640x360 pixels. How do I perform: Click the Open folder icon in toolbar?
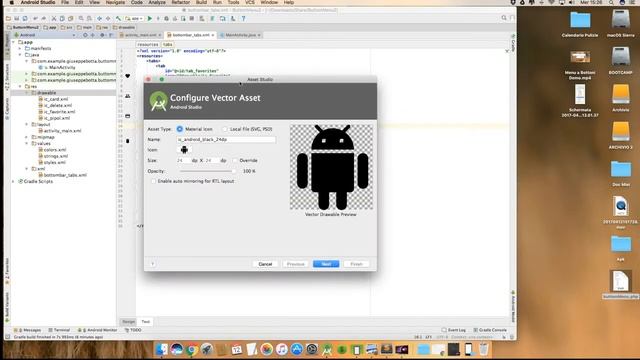pos(8,18)
